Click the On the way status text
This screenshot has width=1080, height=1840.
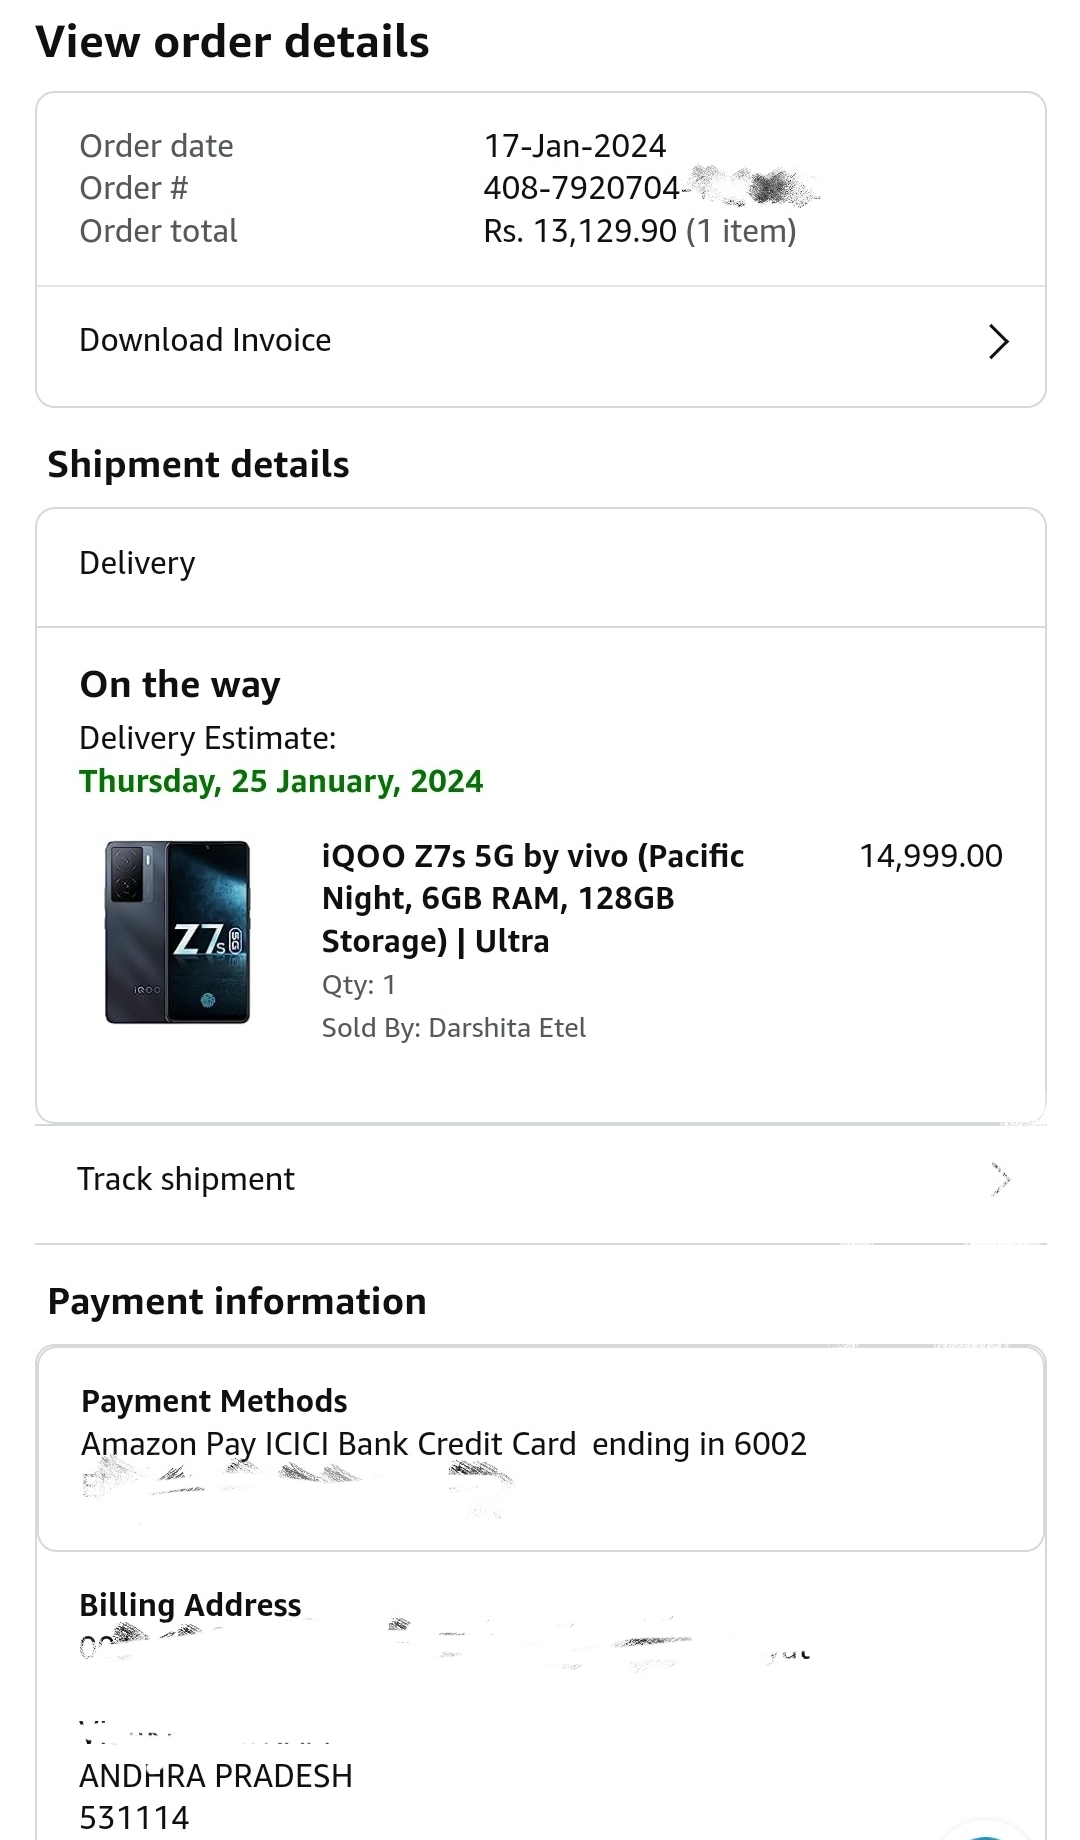pyautogui.click(x=180, y=684)
